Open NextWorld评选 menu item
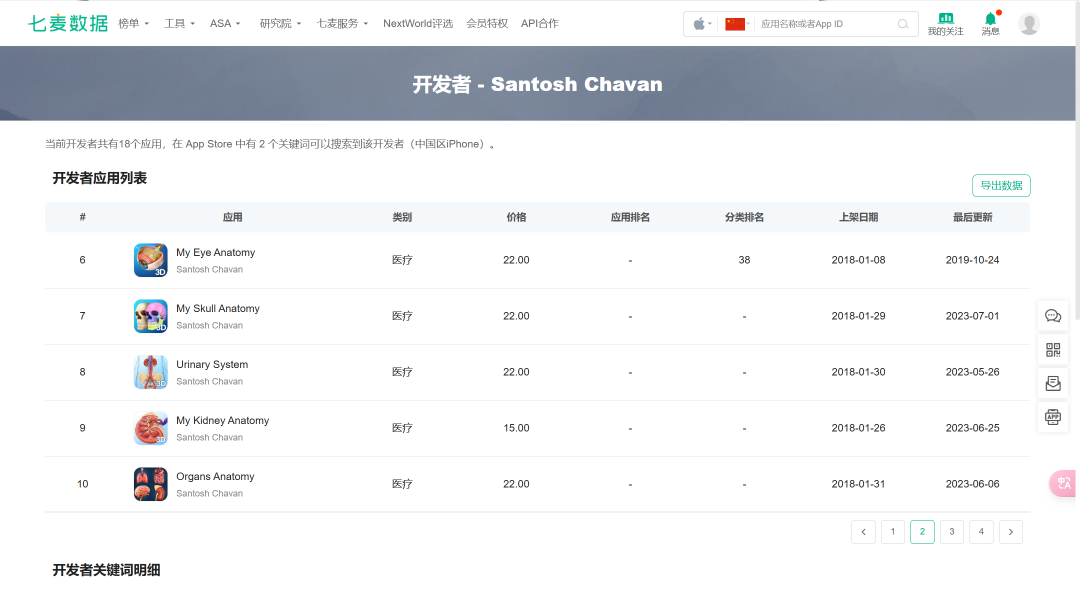1080x594 pixels. click(x=418, y=23)
